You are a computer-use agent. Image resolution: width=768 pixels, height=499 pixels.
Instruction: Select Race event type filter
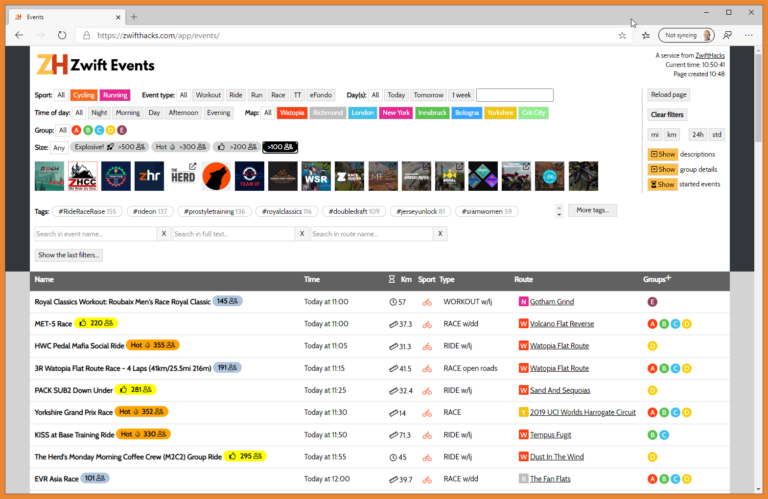pyautogui.click(x=278, y=95)
